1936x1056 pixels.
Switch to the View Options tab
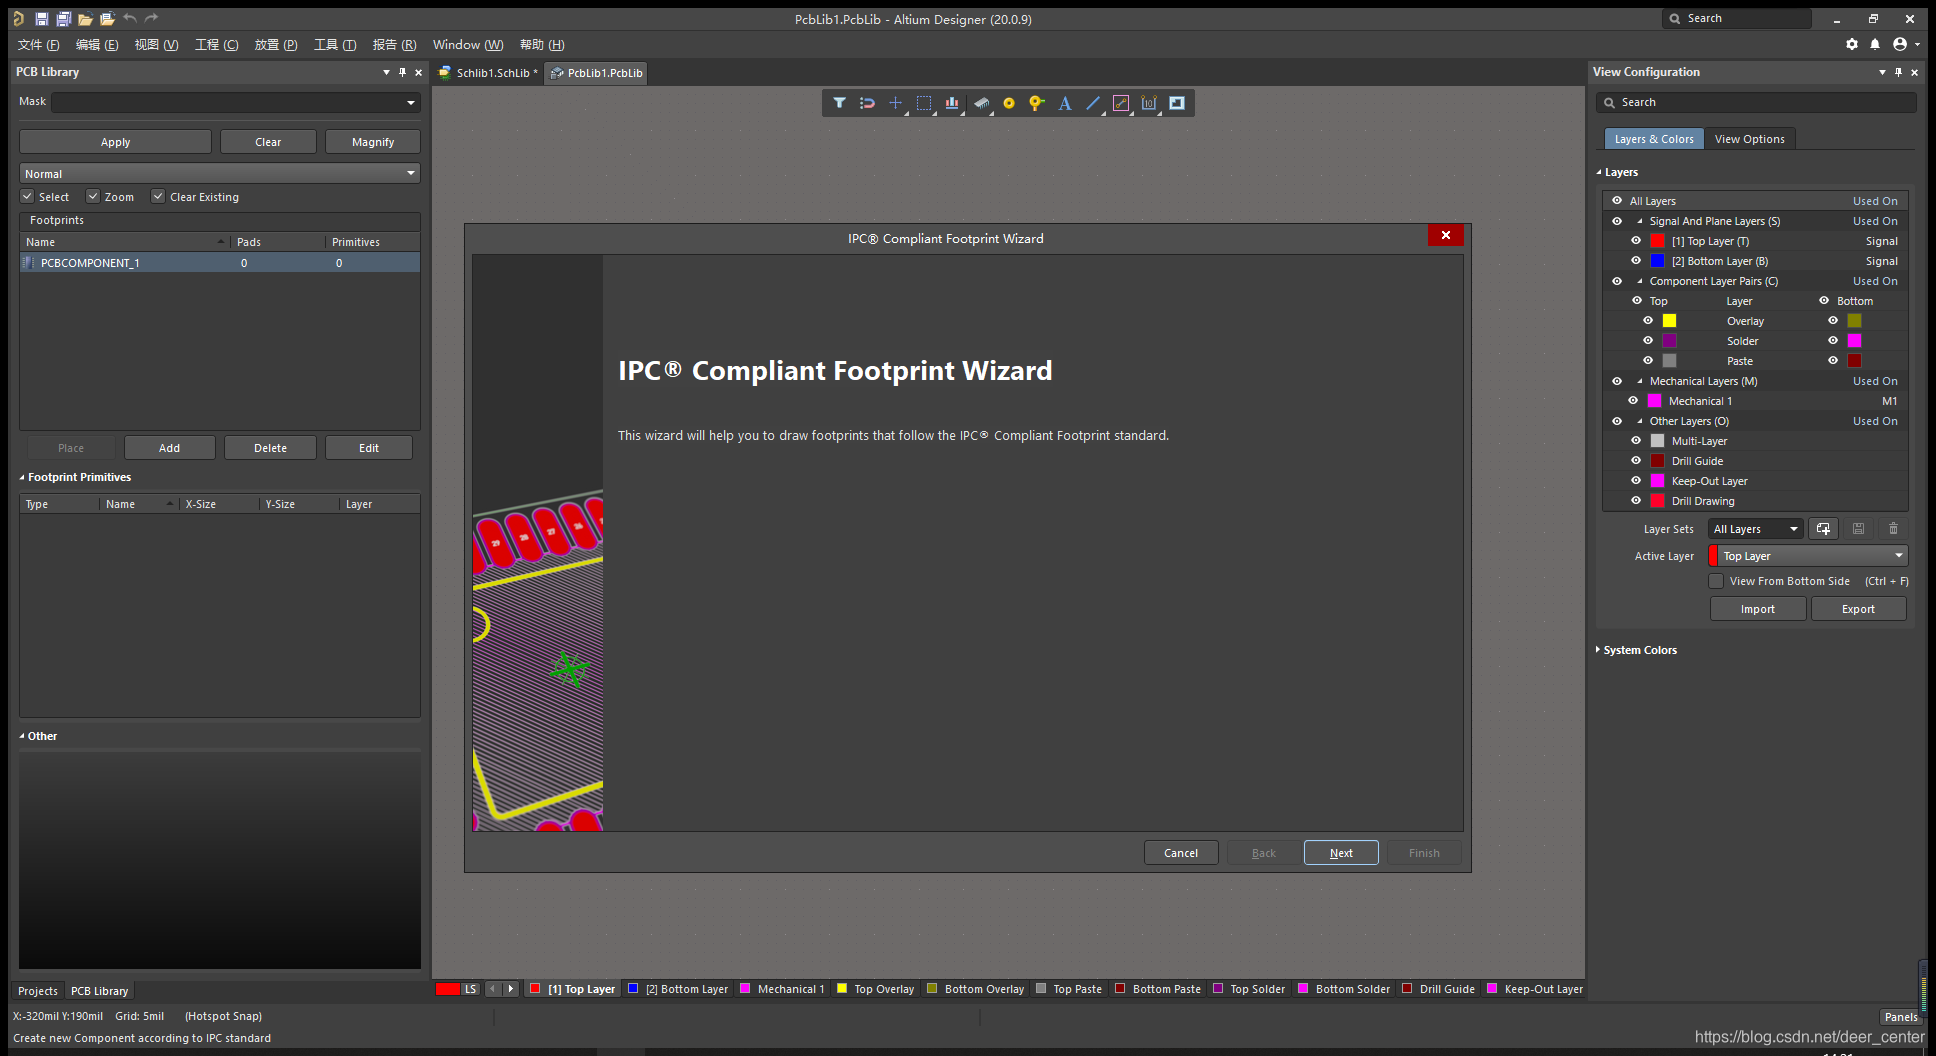(x=1749, y=139)
